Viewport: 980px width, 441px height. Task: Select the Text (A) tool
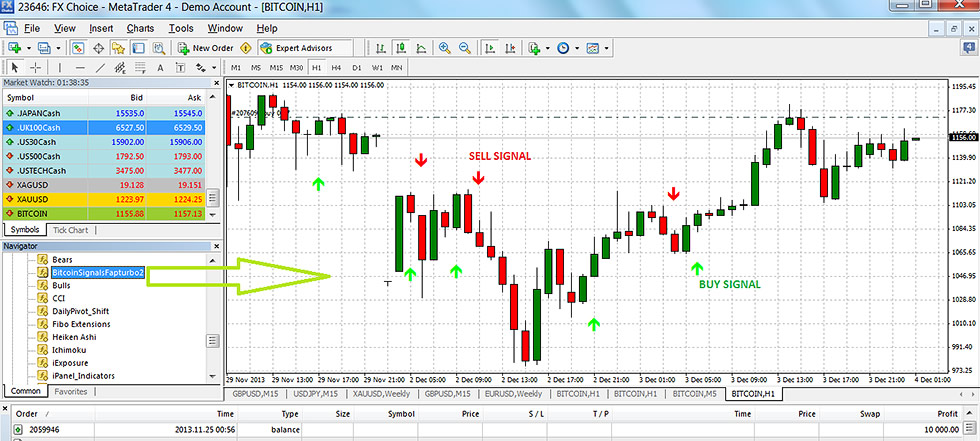[160, 67]
